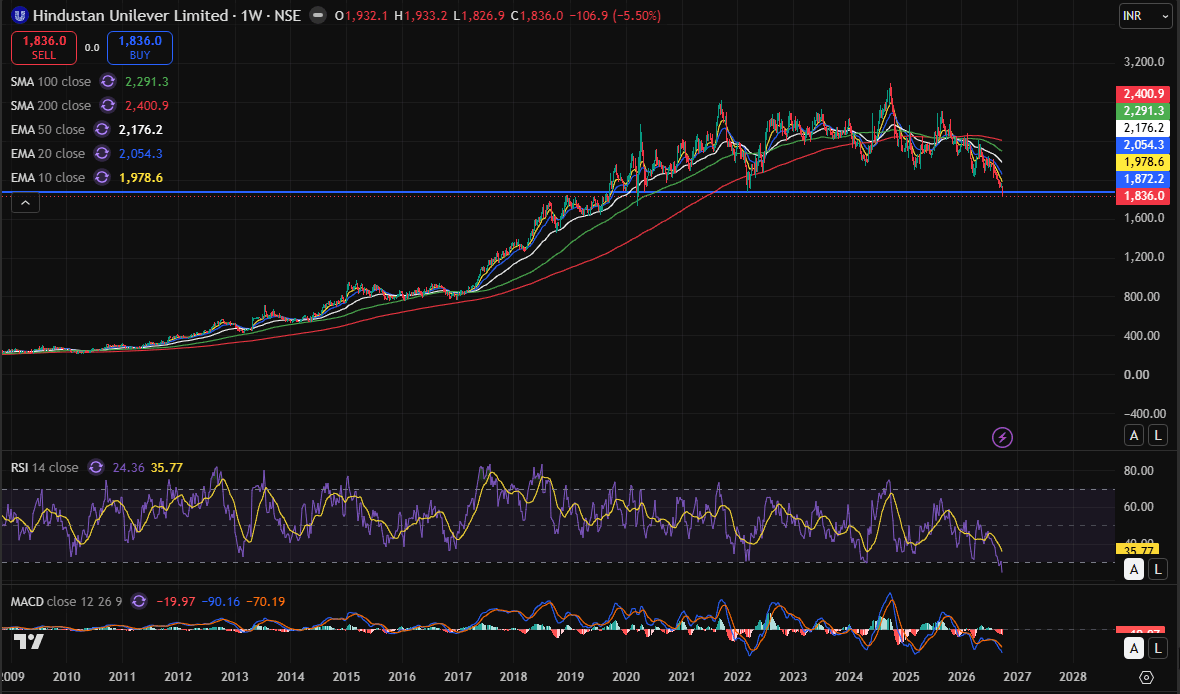
Task: Select the SMA 200 close legend
Action: [x=50, y=105]
